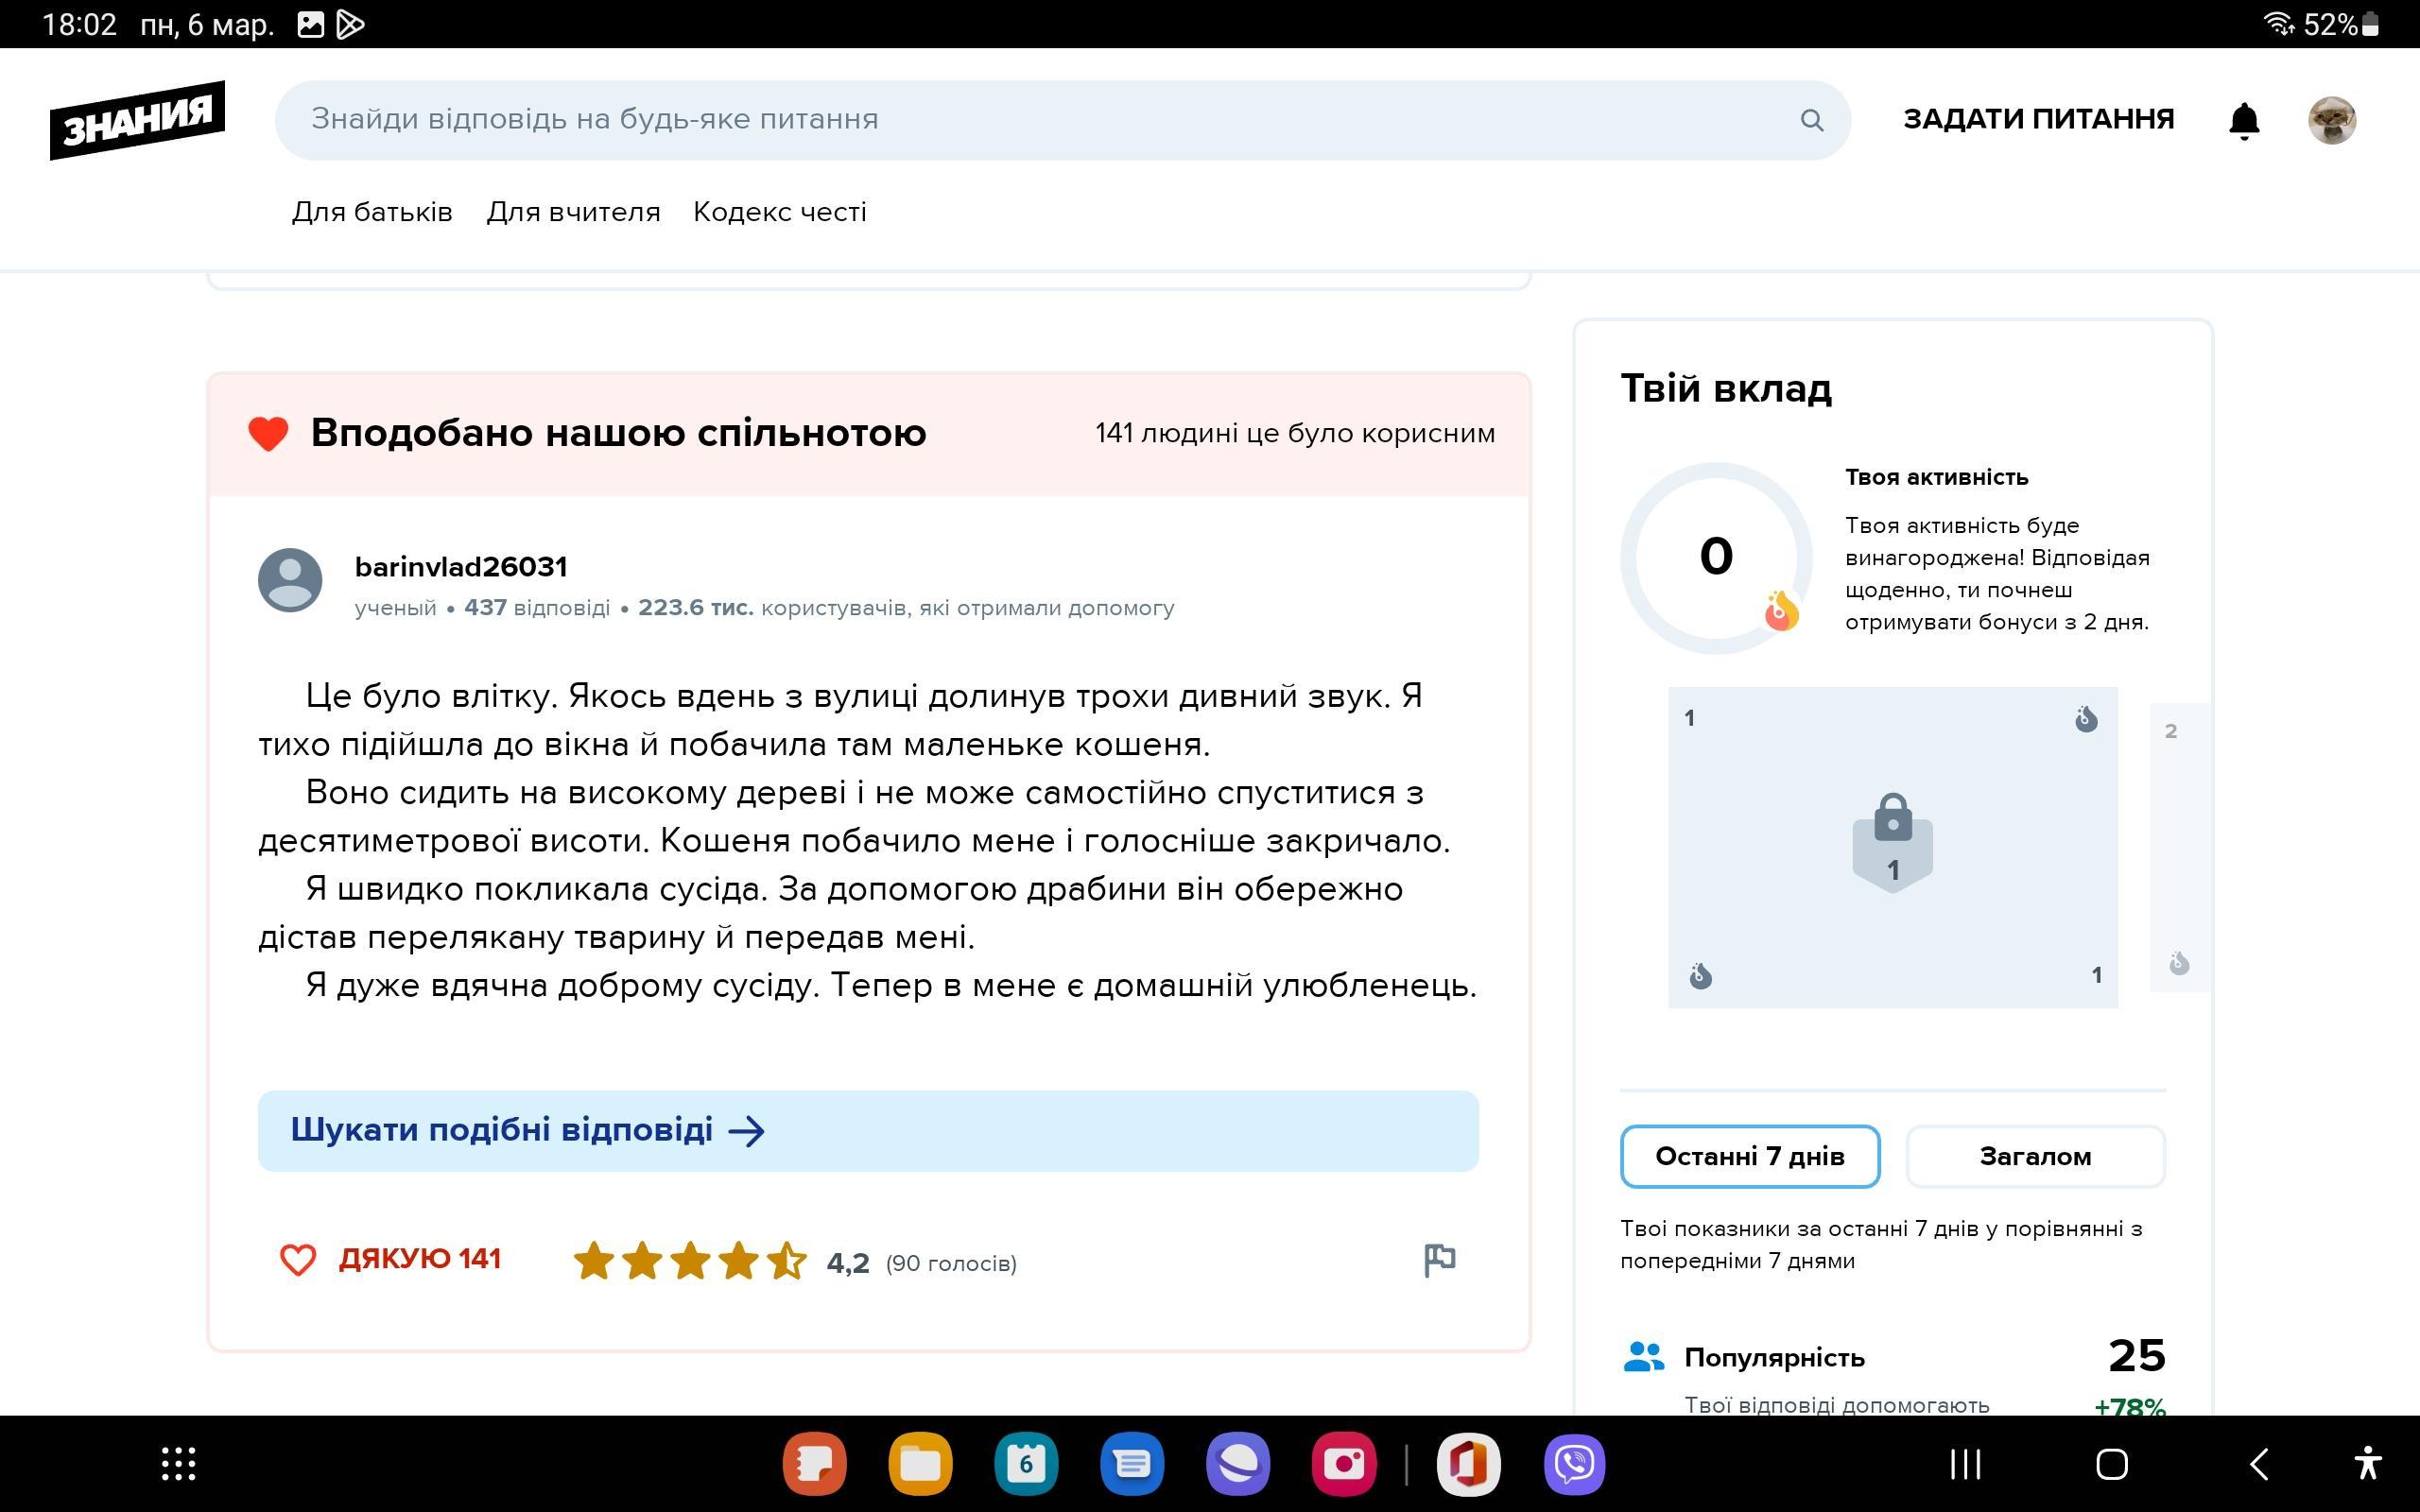
Task: Open the notifications bell
Action: [x=2244, y=120]
